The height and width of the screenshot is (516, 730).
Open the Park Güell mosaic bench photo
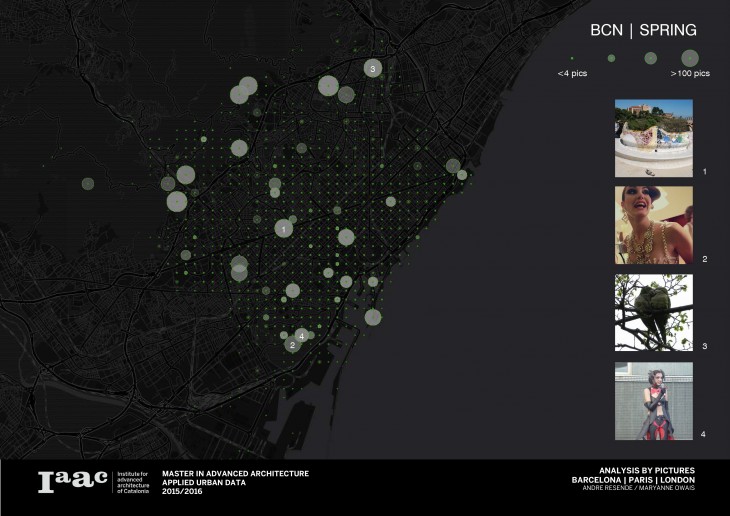(653, 138)
